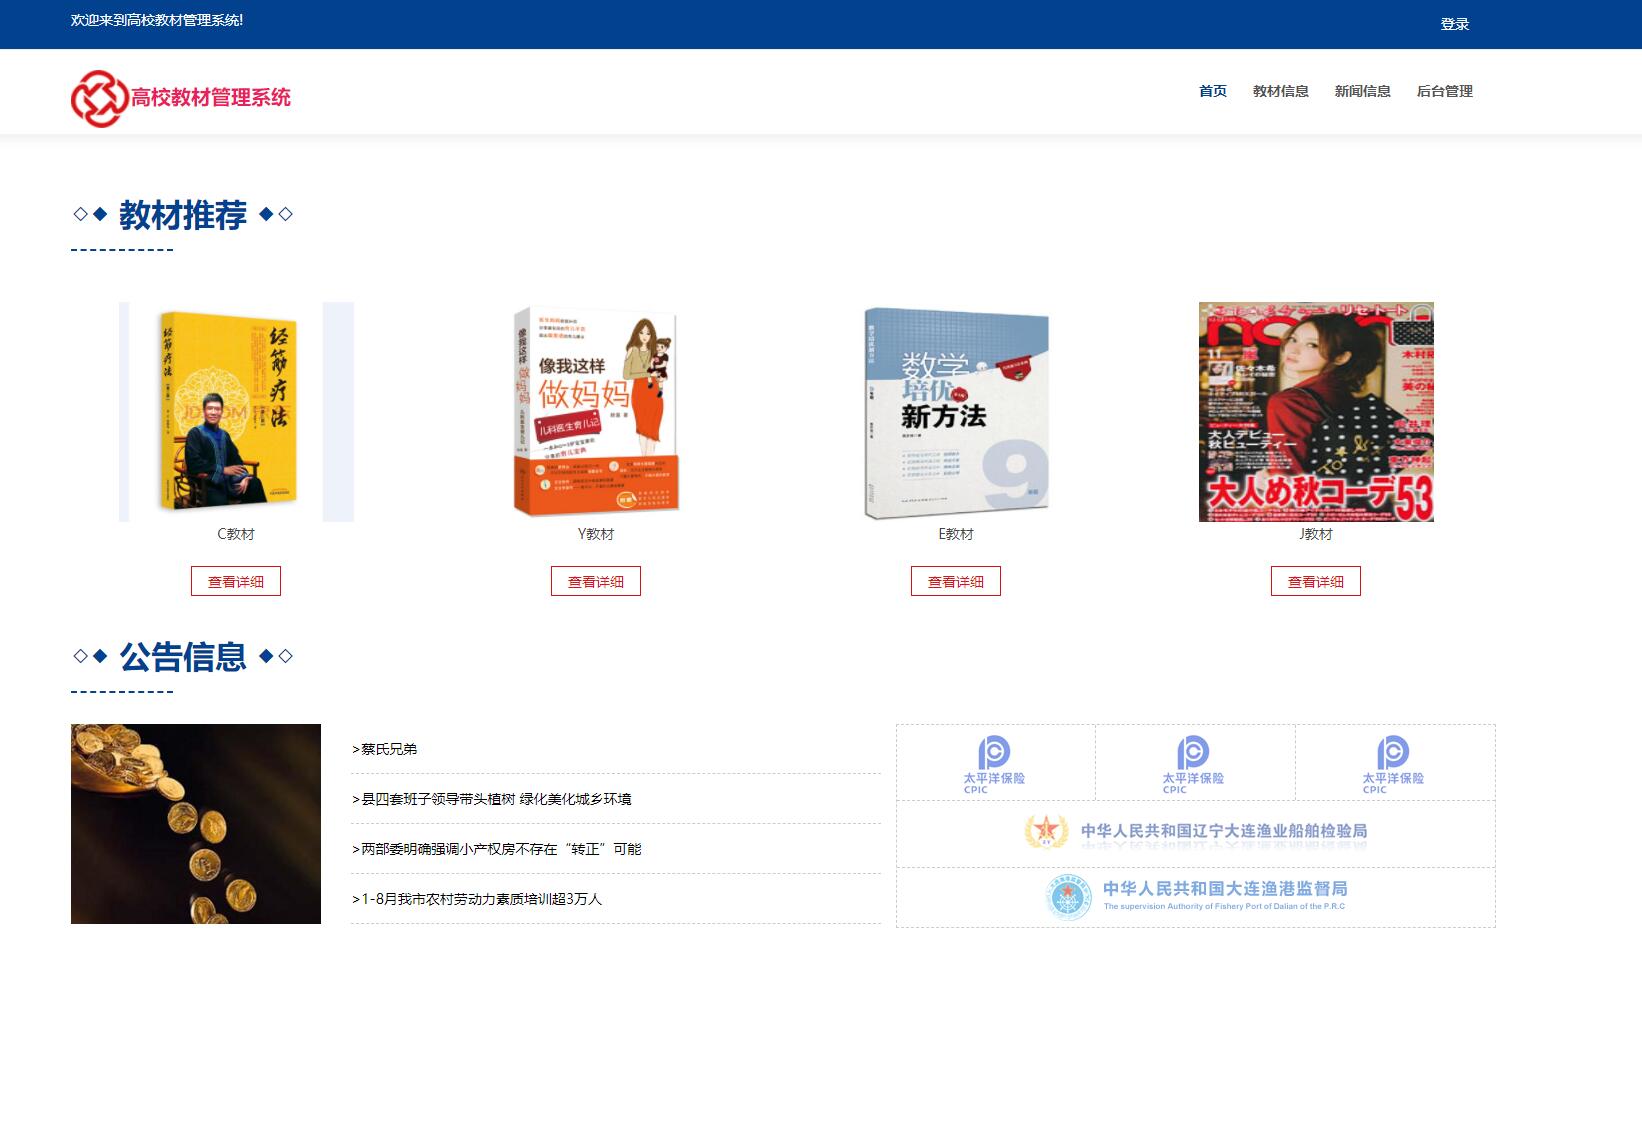Open the rightmost 太平洋保险 CPIC logo
Image resolution: width=1642 pixels, height=1125 pixels.
tap(1396, 762)
